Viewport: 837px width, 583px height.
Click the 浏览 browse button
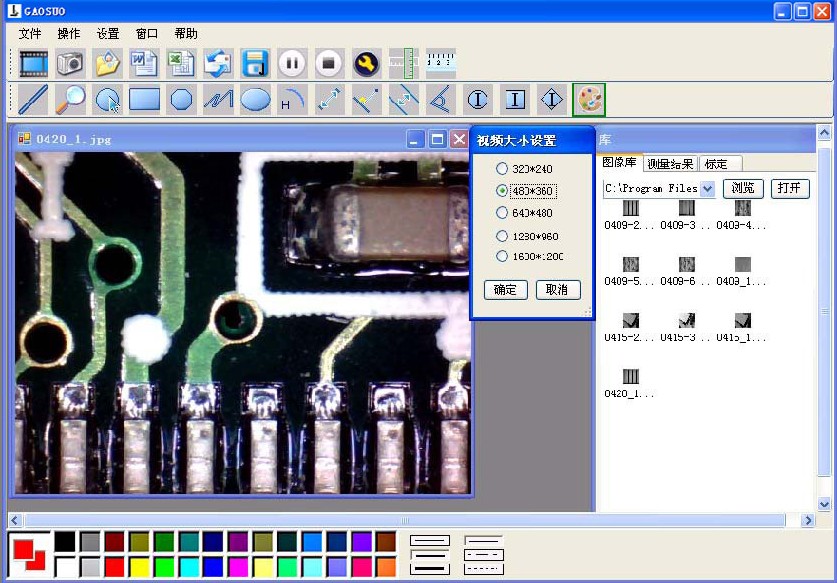(743, 188)
